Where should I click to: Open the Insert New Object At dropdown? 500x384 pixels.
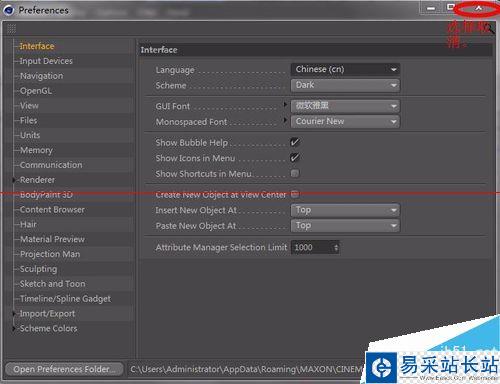point(345,210)
